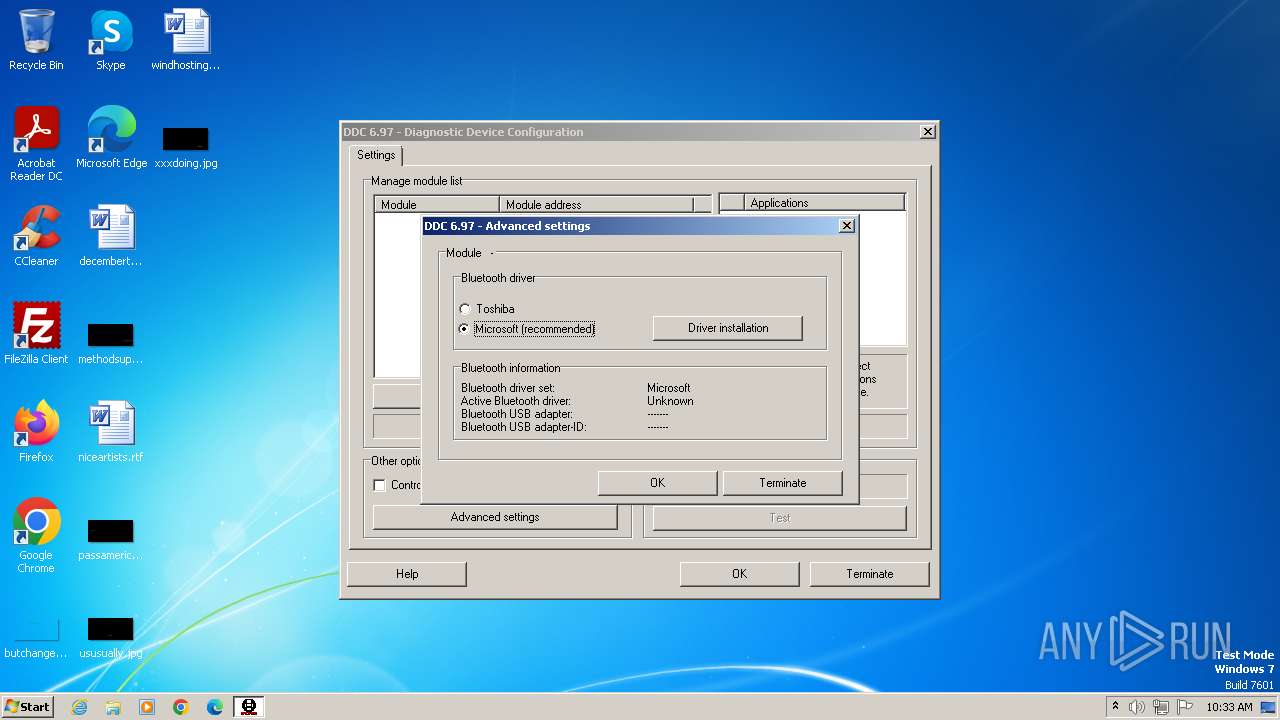
Task: Open File Explorer from the taskbar
Action: 113,707
